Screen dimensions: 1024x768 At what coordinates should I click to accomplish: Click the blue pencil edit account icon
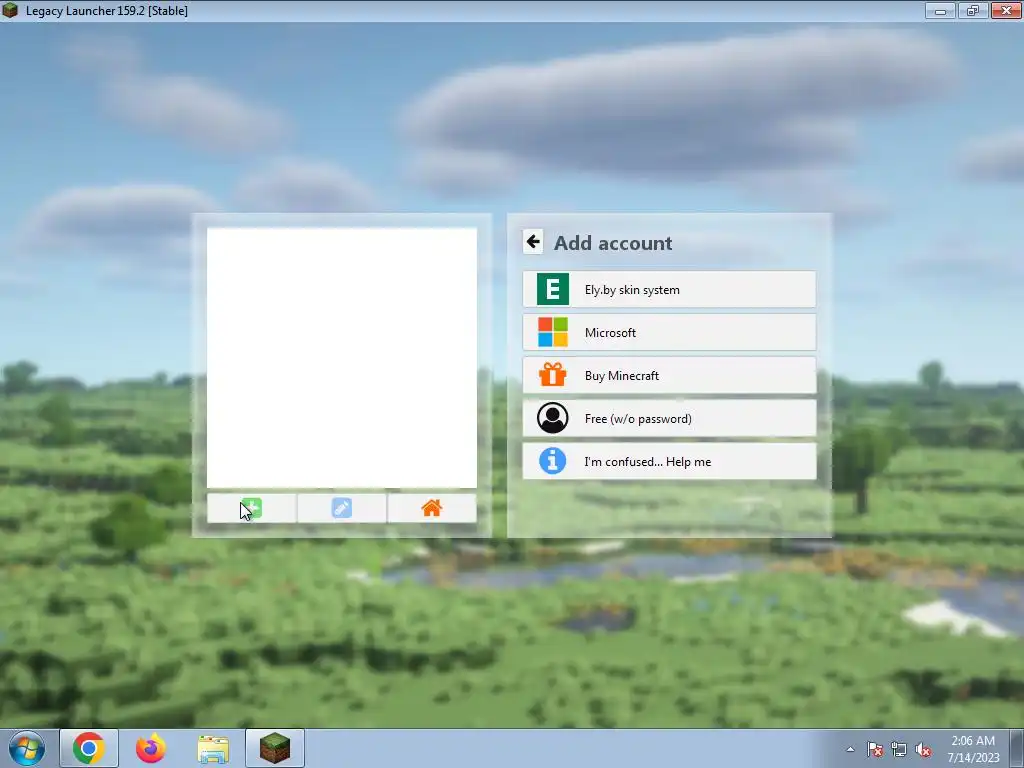click(342, 508)
